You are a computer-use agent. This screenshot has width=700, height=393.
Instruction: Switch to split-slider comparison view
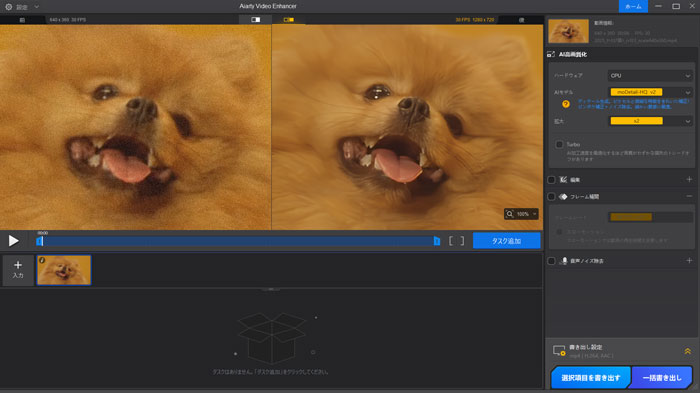point(255,20)
